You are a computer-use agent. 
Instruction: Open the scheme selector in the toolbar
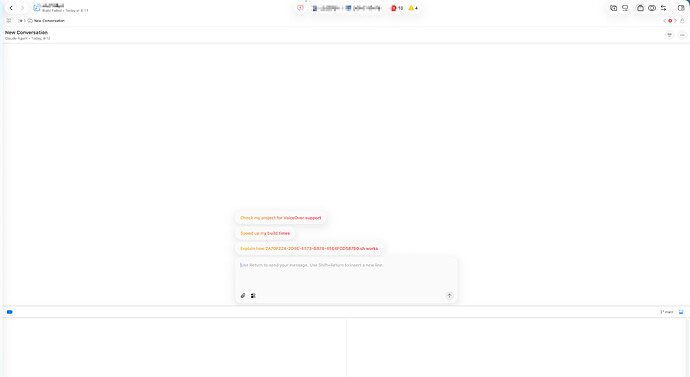[326, 8]
